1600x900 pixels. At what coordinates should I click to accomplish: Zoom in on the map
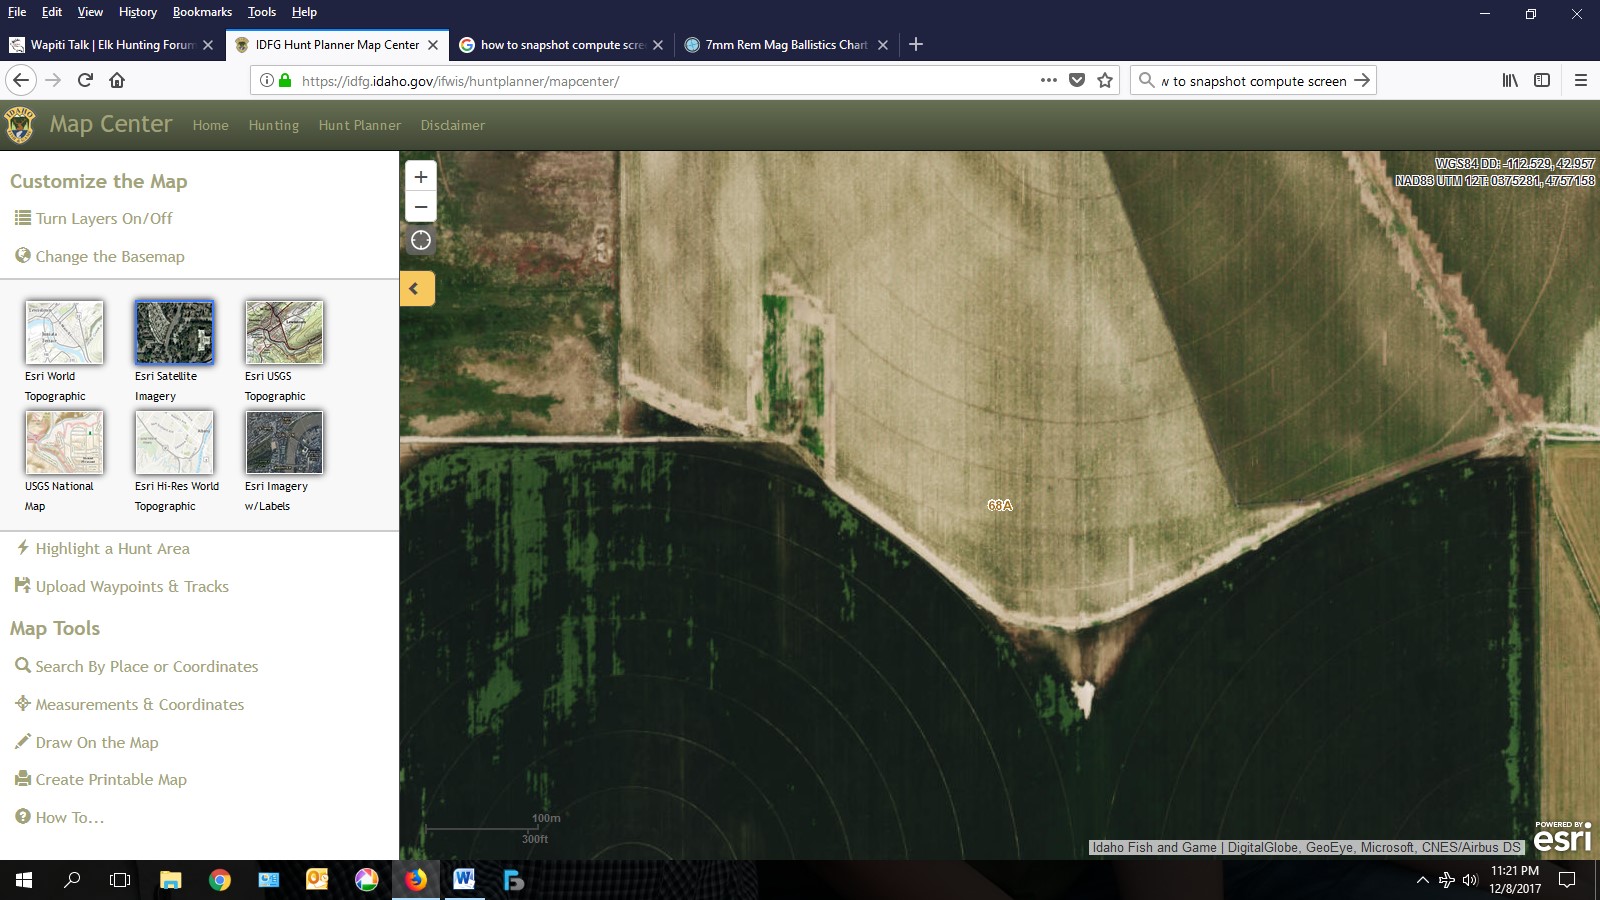[421, 176]
